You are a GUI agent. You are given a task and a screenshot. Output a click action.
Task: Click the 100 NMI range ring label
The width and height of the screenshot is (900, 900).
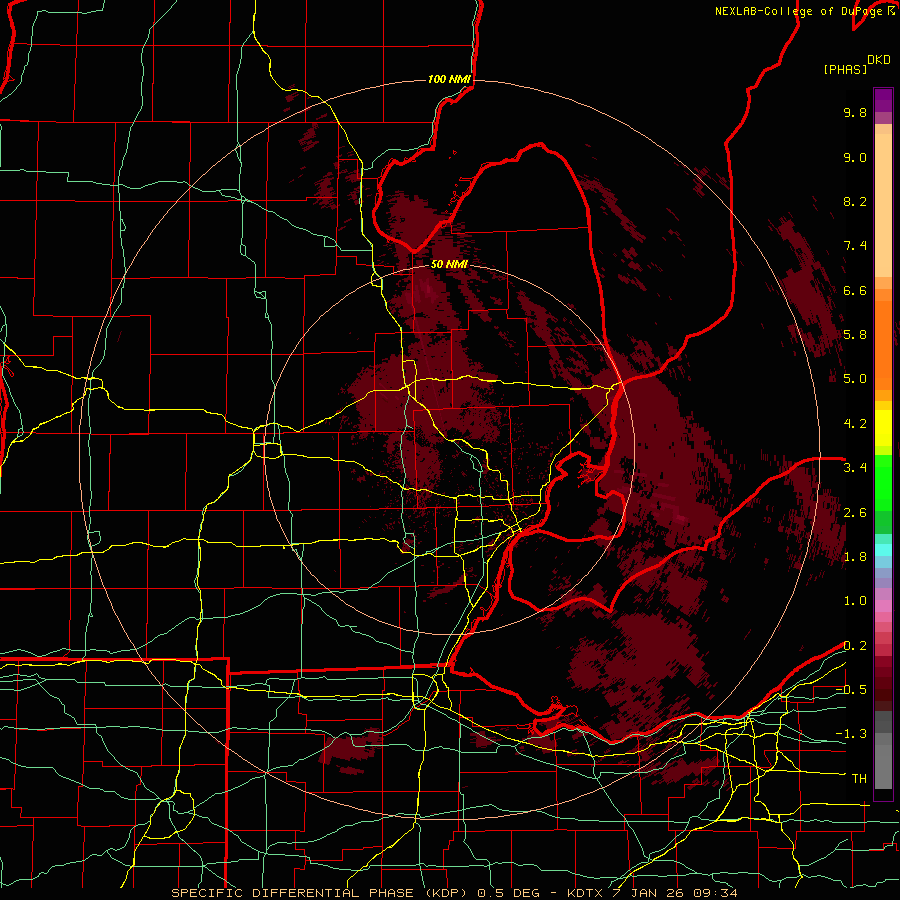449,79
